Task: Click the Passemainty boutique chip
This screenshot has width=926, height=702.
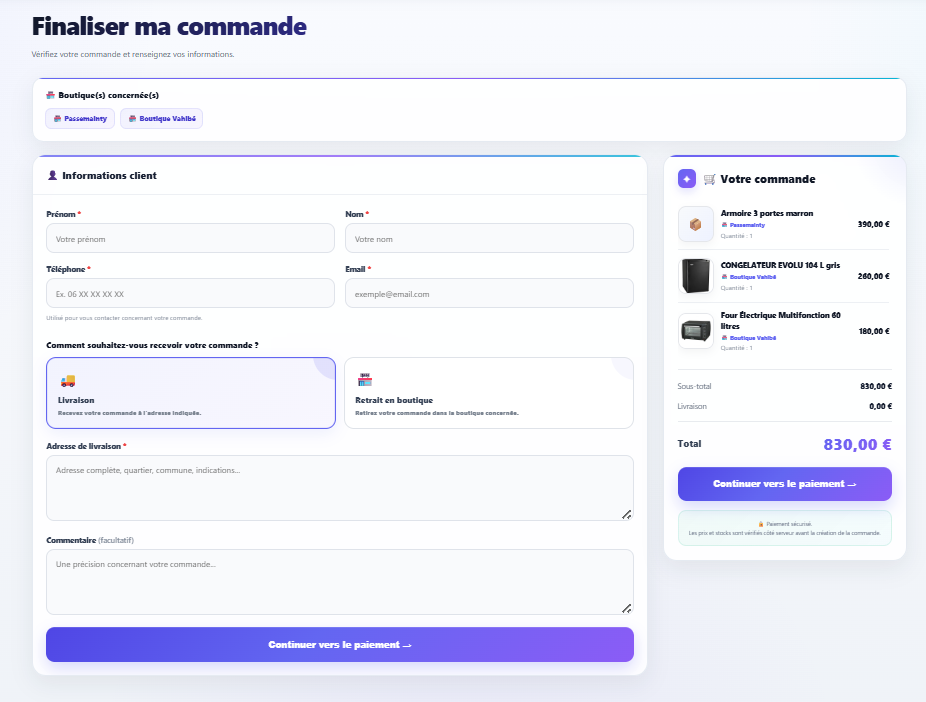Action: point(80,119)
